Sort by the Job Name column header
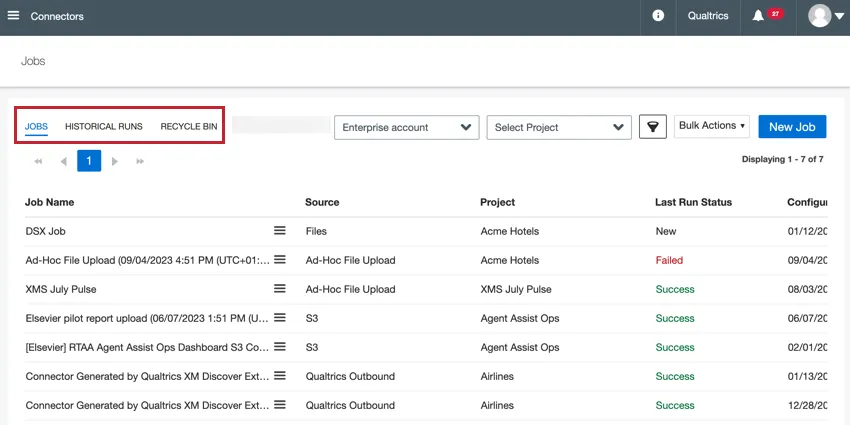Screen dimensions: 850x425 50,202
